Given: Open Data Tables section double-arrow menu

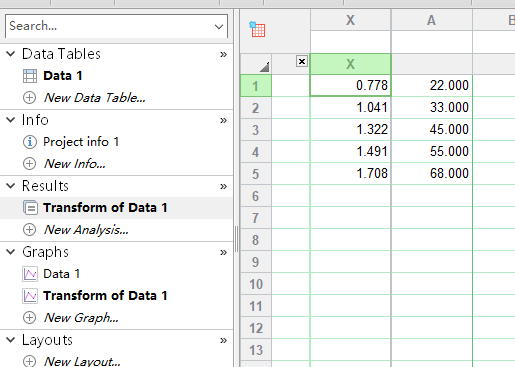Looking at the screenshot, I should [x=223, y=54].
